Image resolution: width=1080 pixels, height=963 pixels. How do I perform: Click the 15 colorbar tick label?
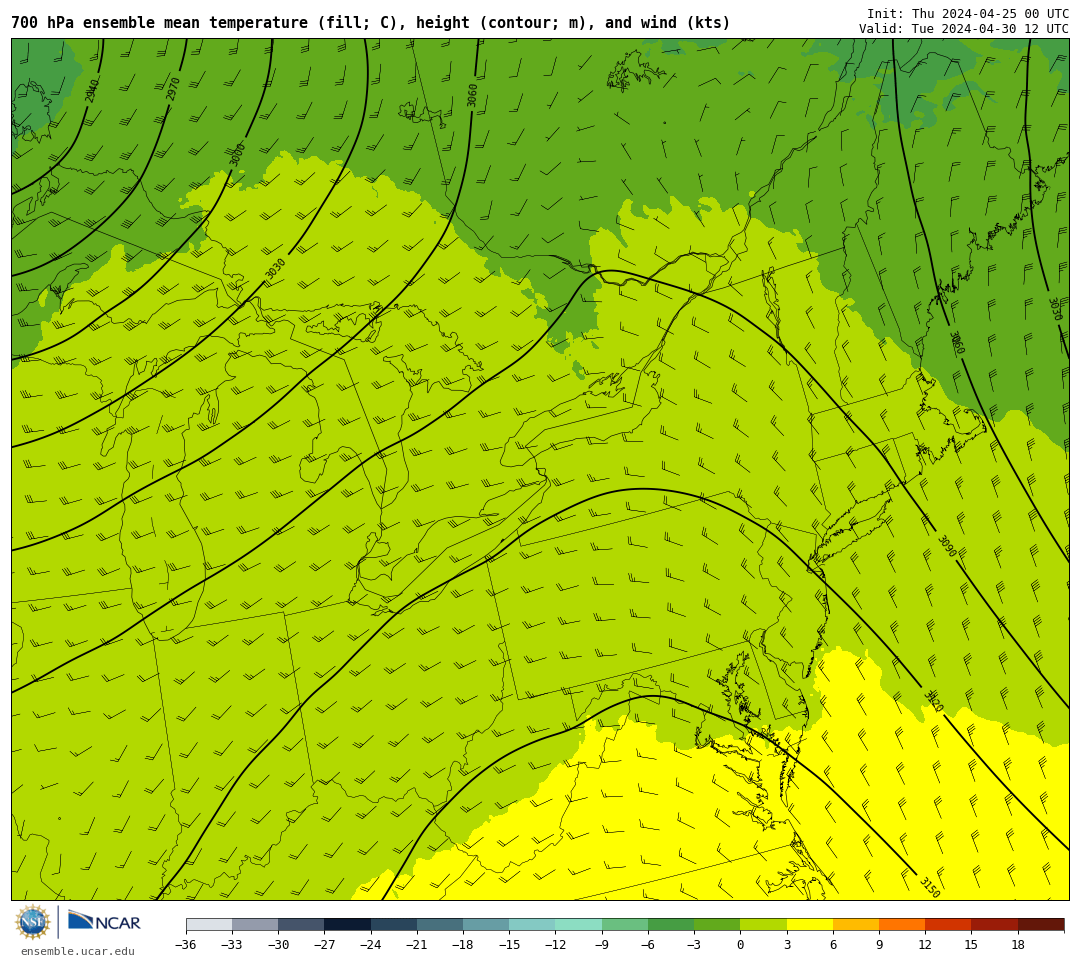pos(971,944)
